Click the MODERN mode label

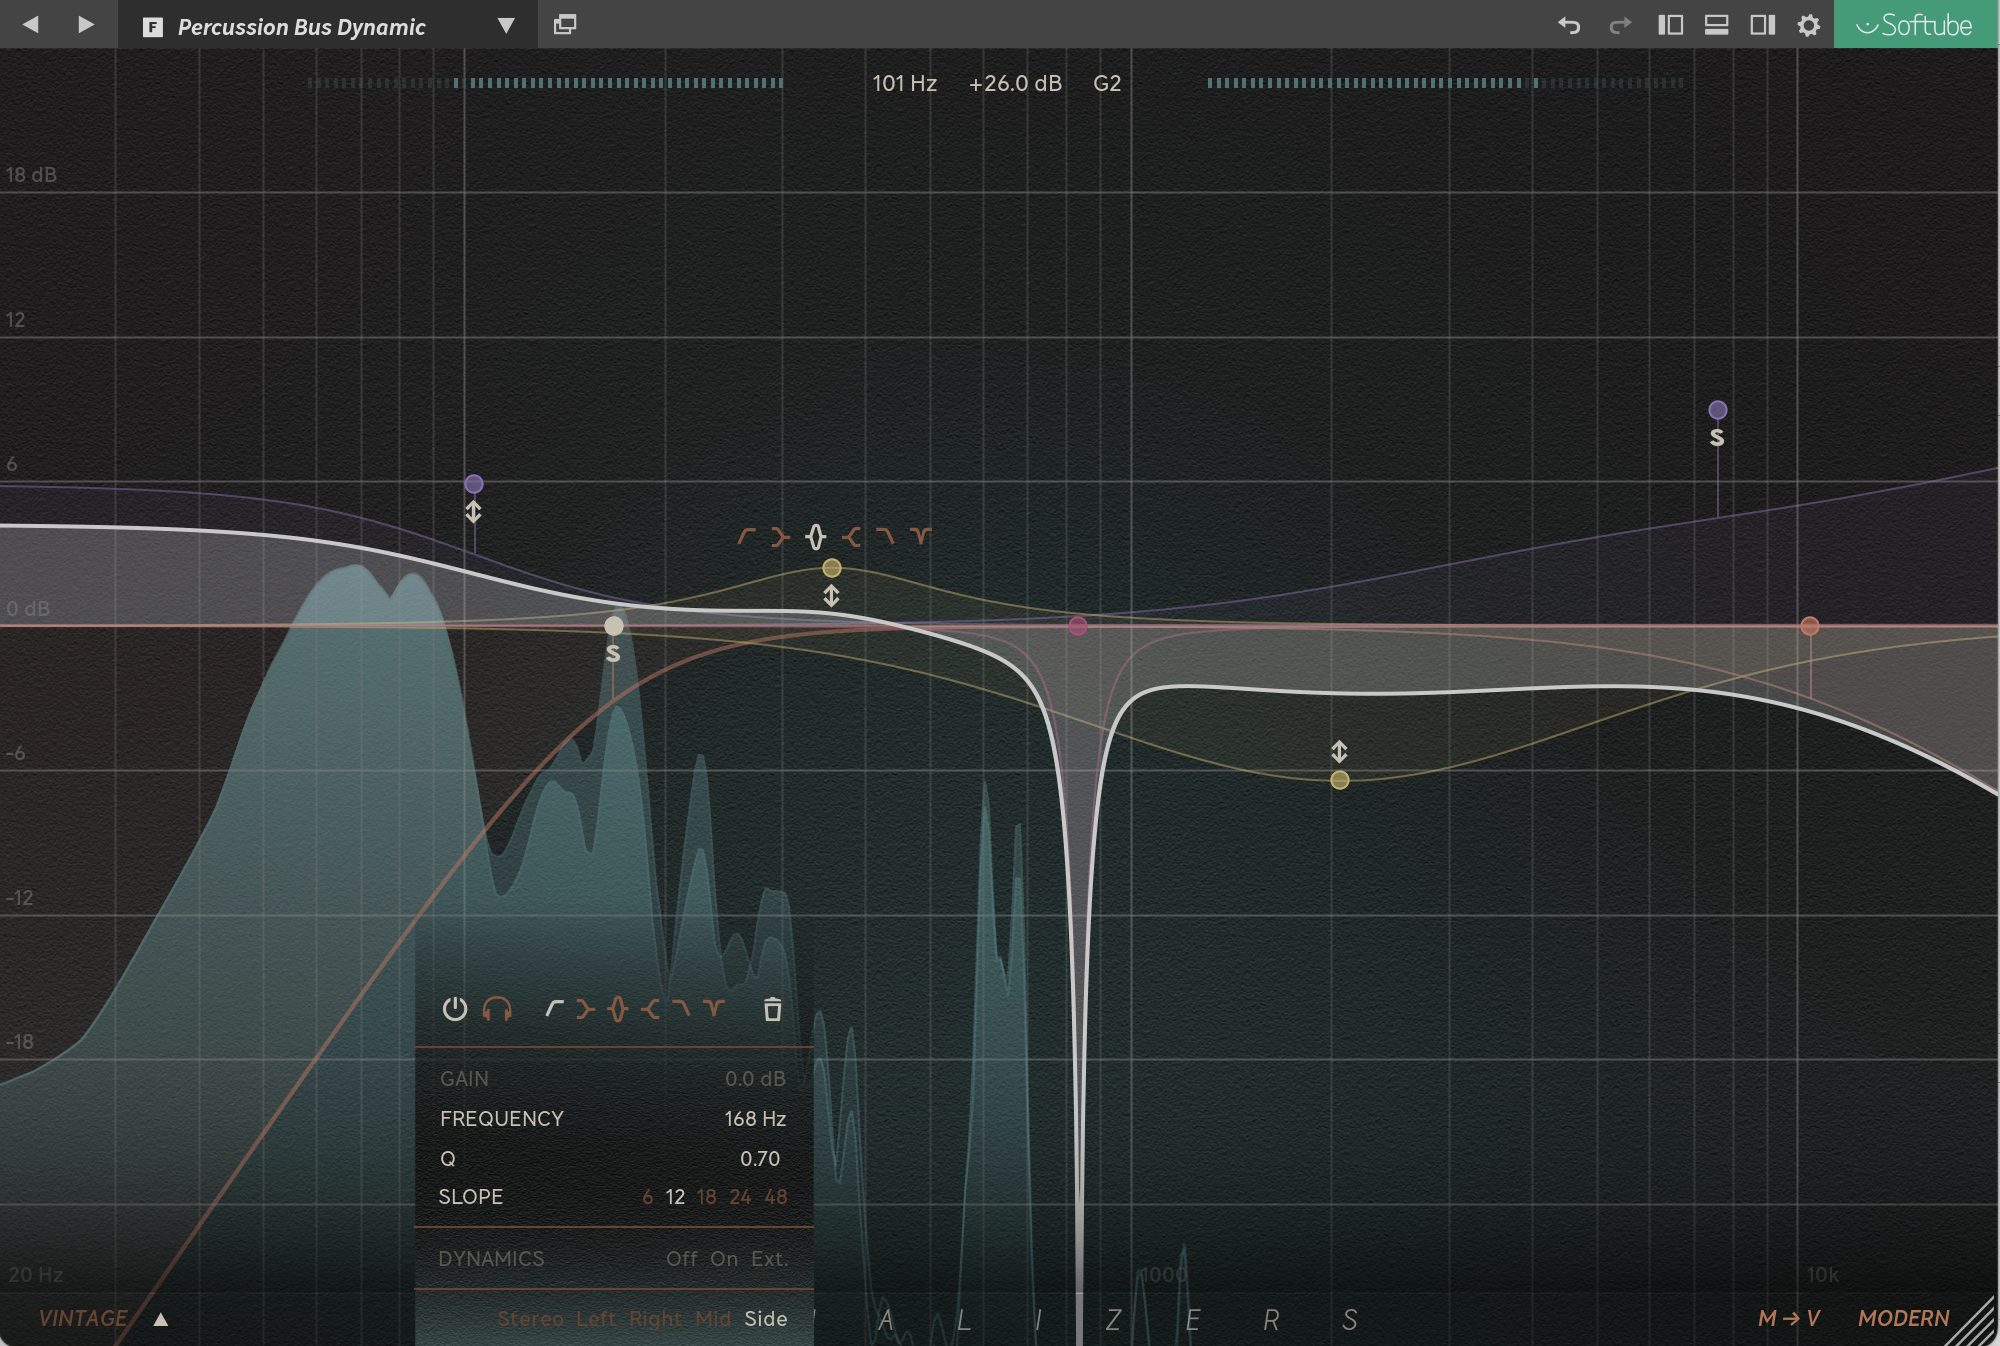point(1903,1318)
